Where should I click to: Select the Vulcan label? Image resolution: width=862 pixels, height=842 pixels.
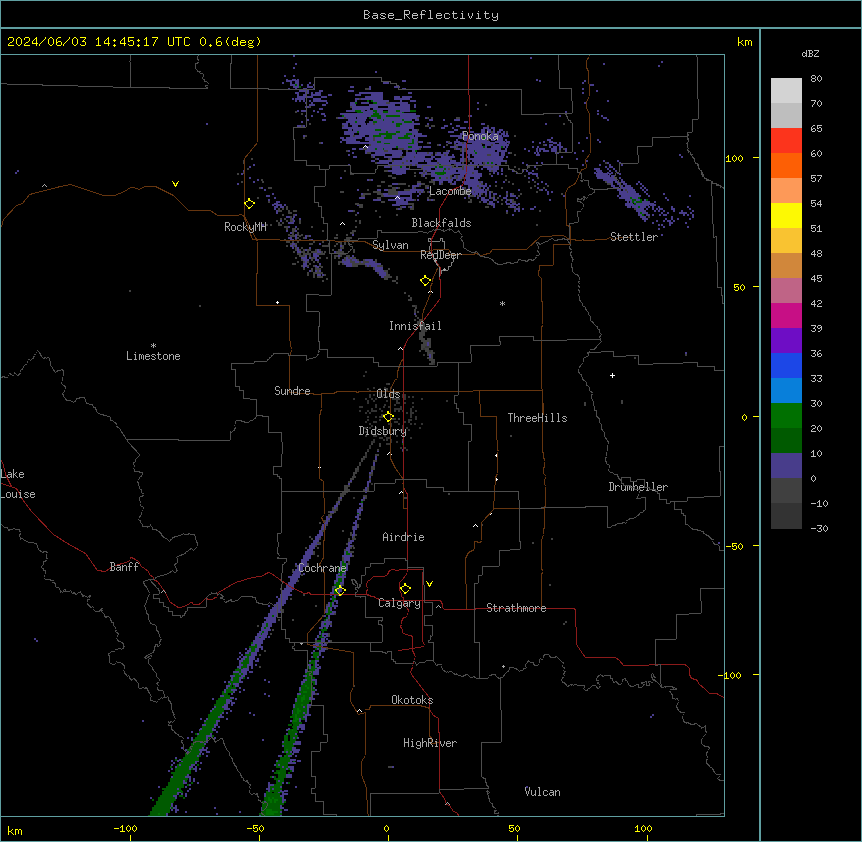[x=543, y=792]
